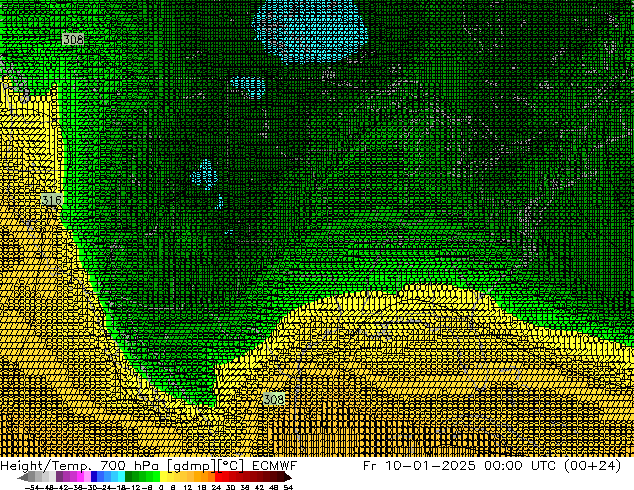Click the legend value -54
Image resolution: width=634 pixels, height=490 pixels.
(33, 487)
